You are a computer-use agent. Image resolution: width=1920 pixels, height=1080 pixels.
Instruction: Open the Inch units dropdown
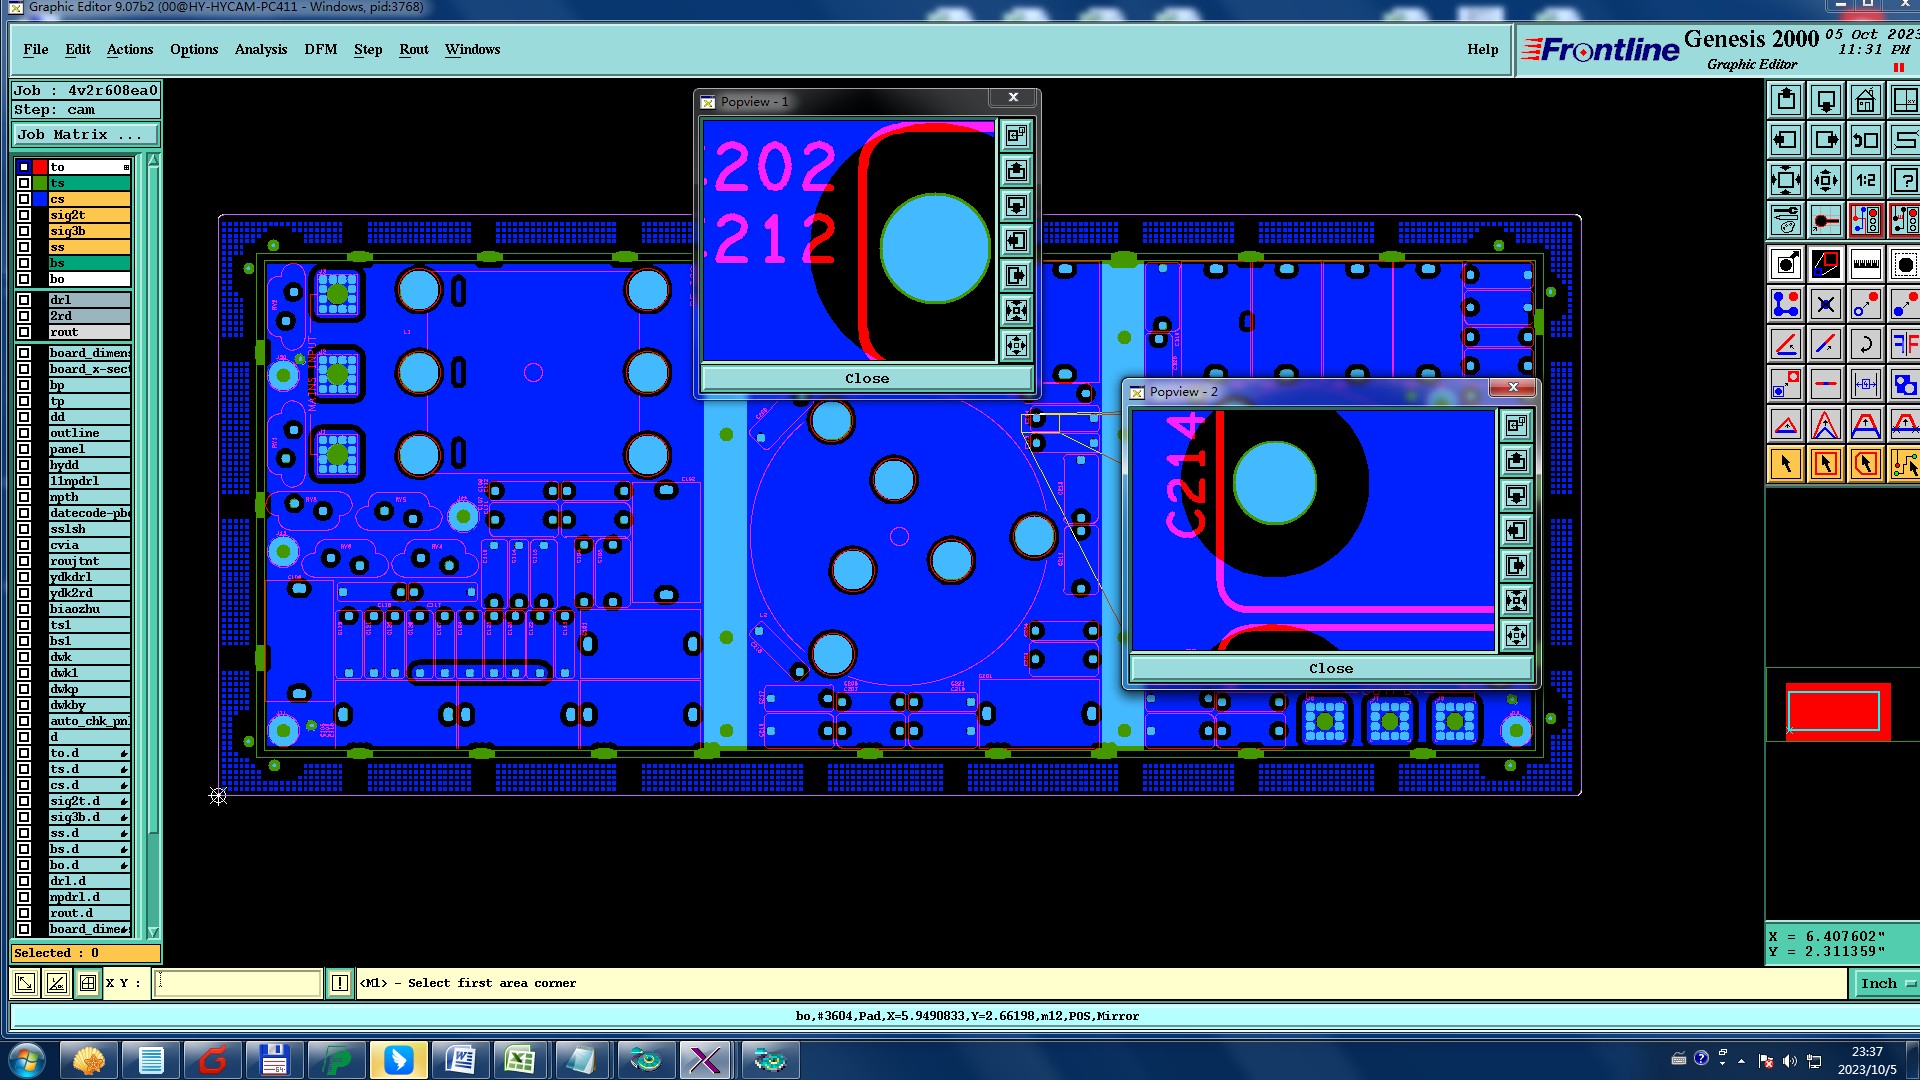click(x=1886, y=984)
